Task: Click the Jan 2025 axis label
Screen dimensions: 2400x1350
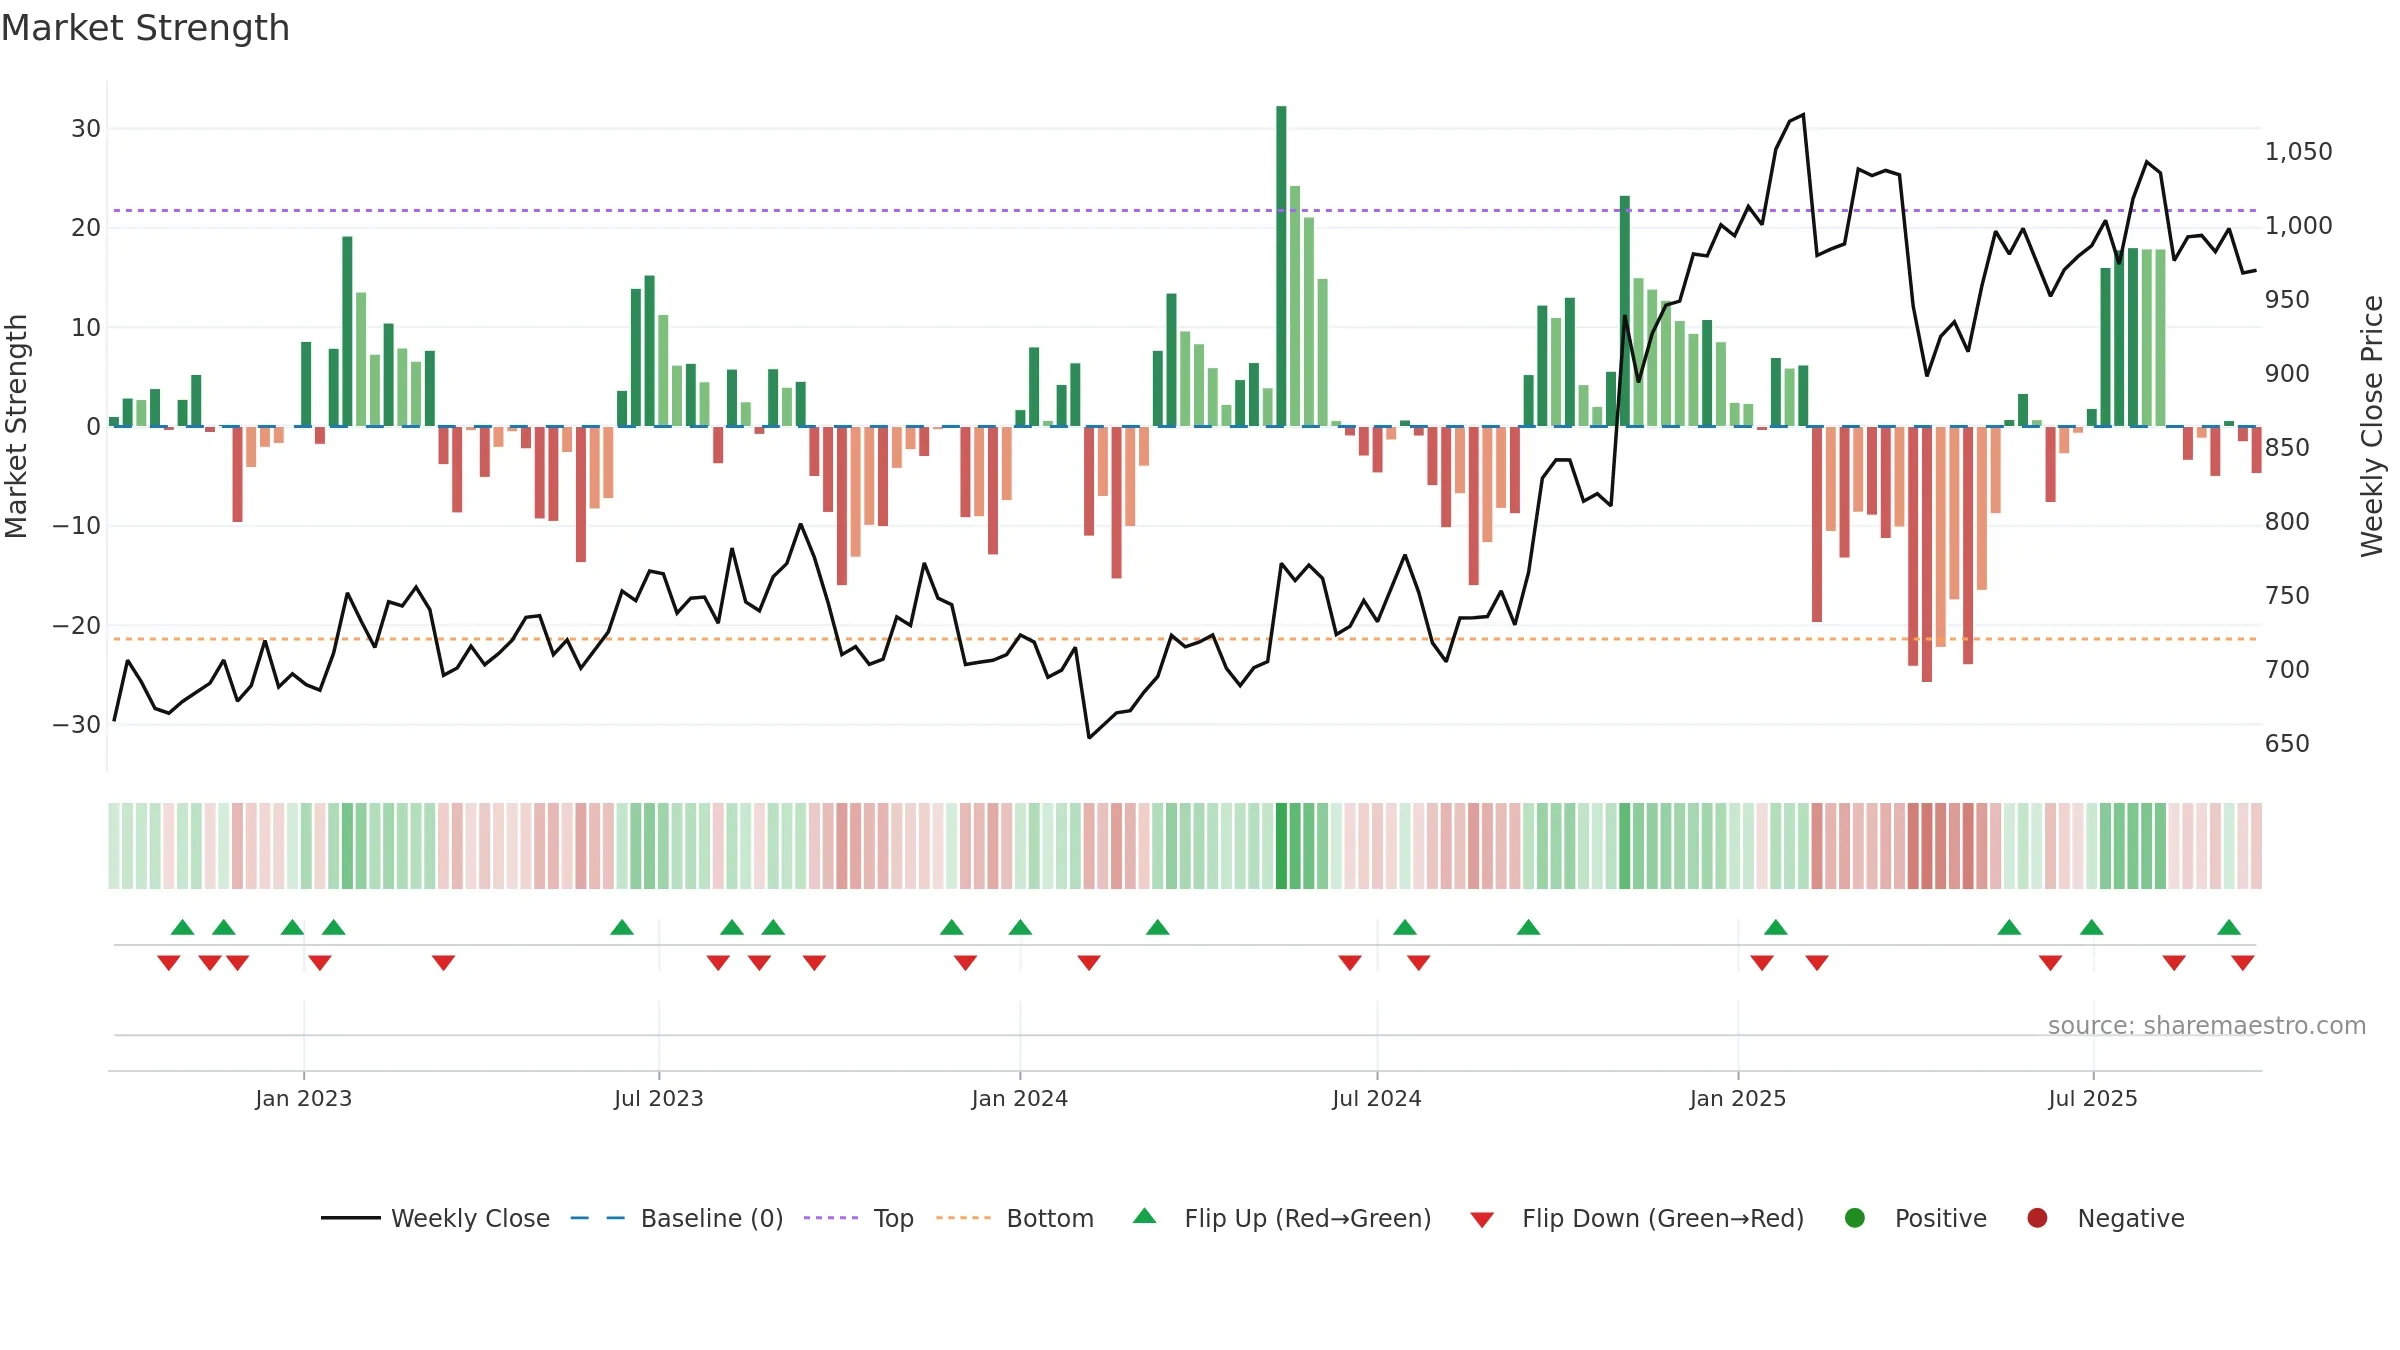Action: pos(1737,1098)
